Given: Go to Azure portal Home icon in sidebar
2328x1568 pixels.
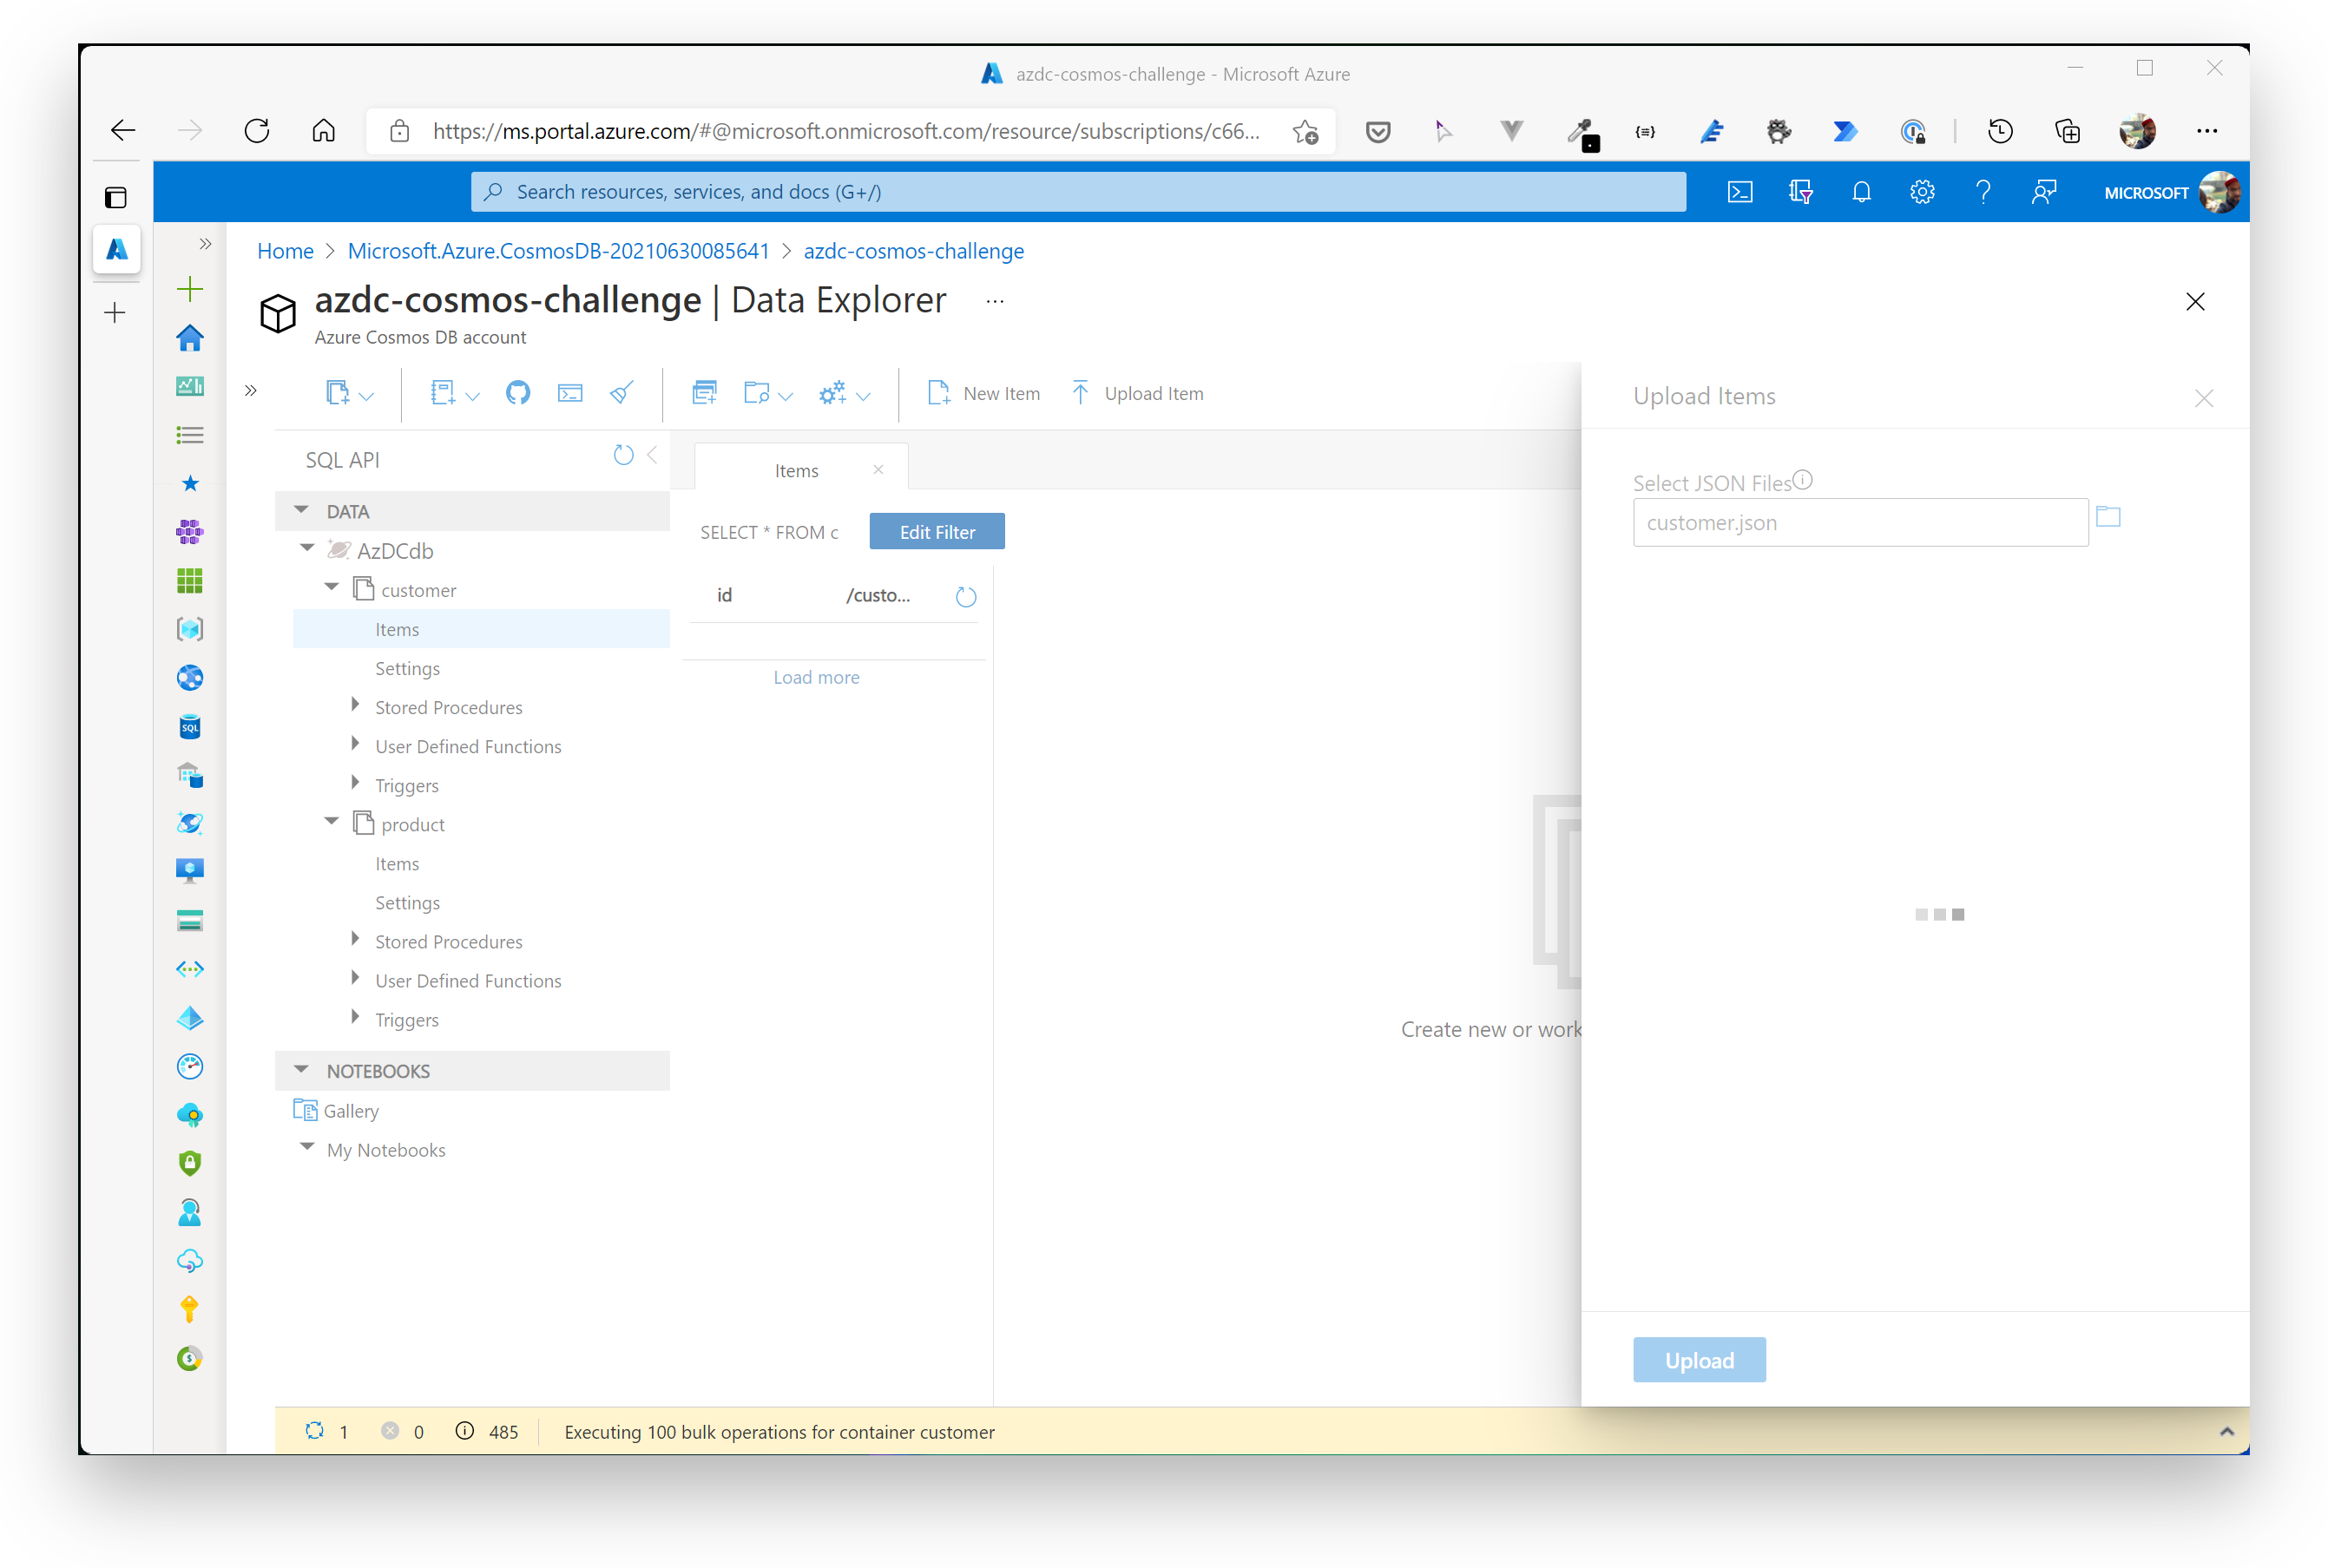Looking at the screenshot, I should 190,338.
